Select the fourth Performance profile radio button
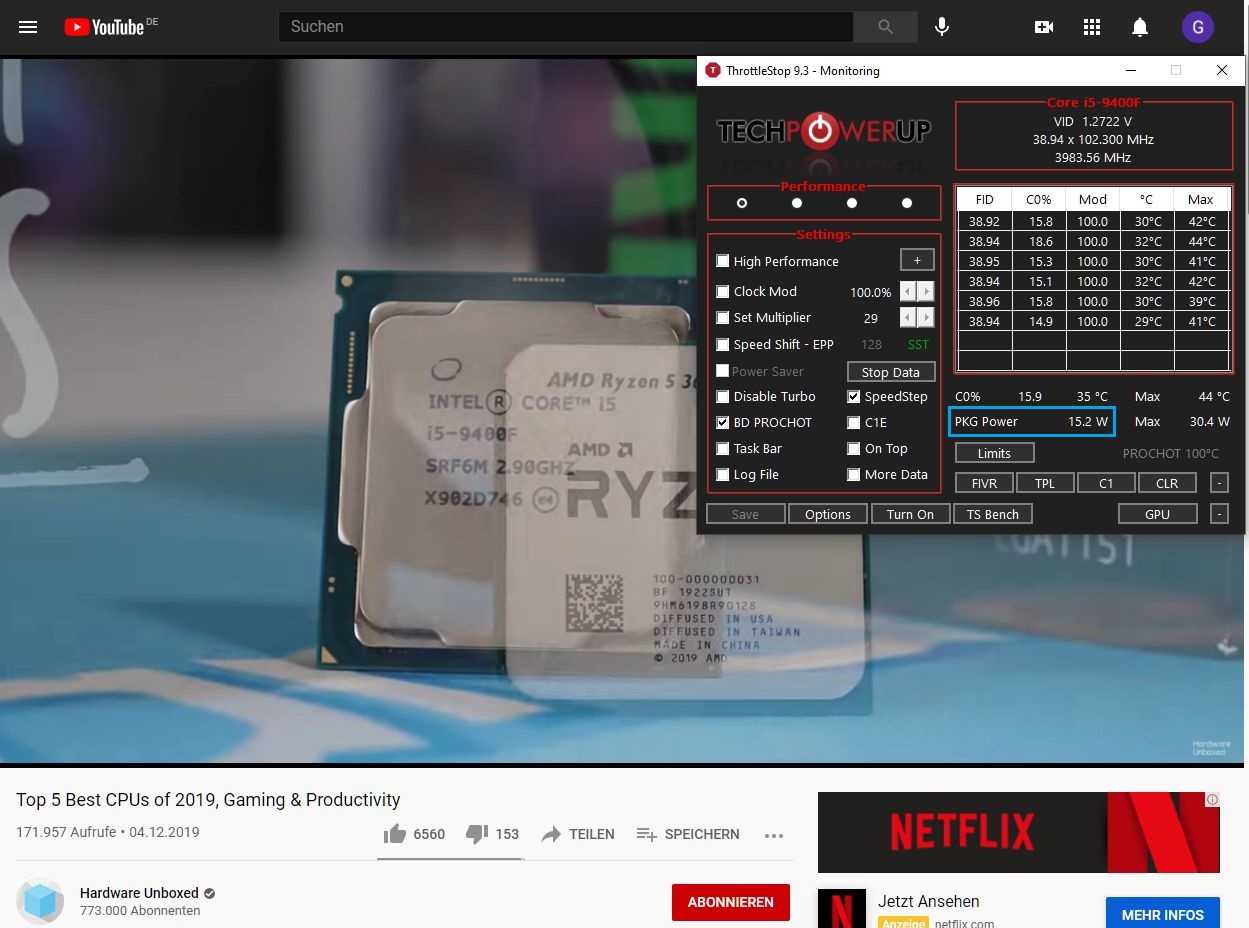This screenshot has width=1249, height=928. [907, 203]
